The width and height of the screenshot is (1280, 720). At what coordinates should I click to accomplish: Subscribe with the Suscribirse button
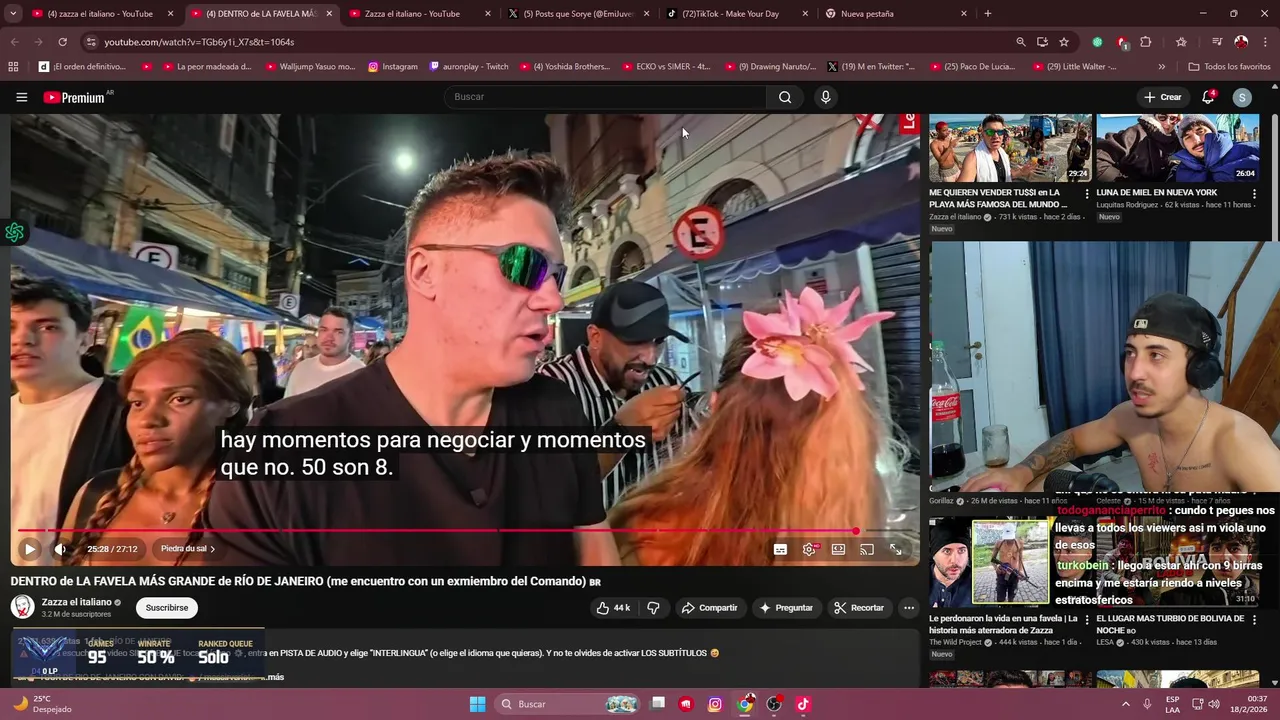coord(167,608)
